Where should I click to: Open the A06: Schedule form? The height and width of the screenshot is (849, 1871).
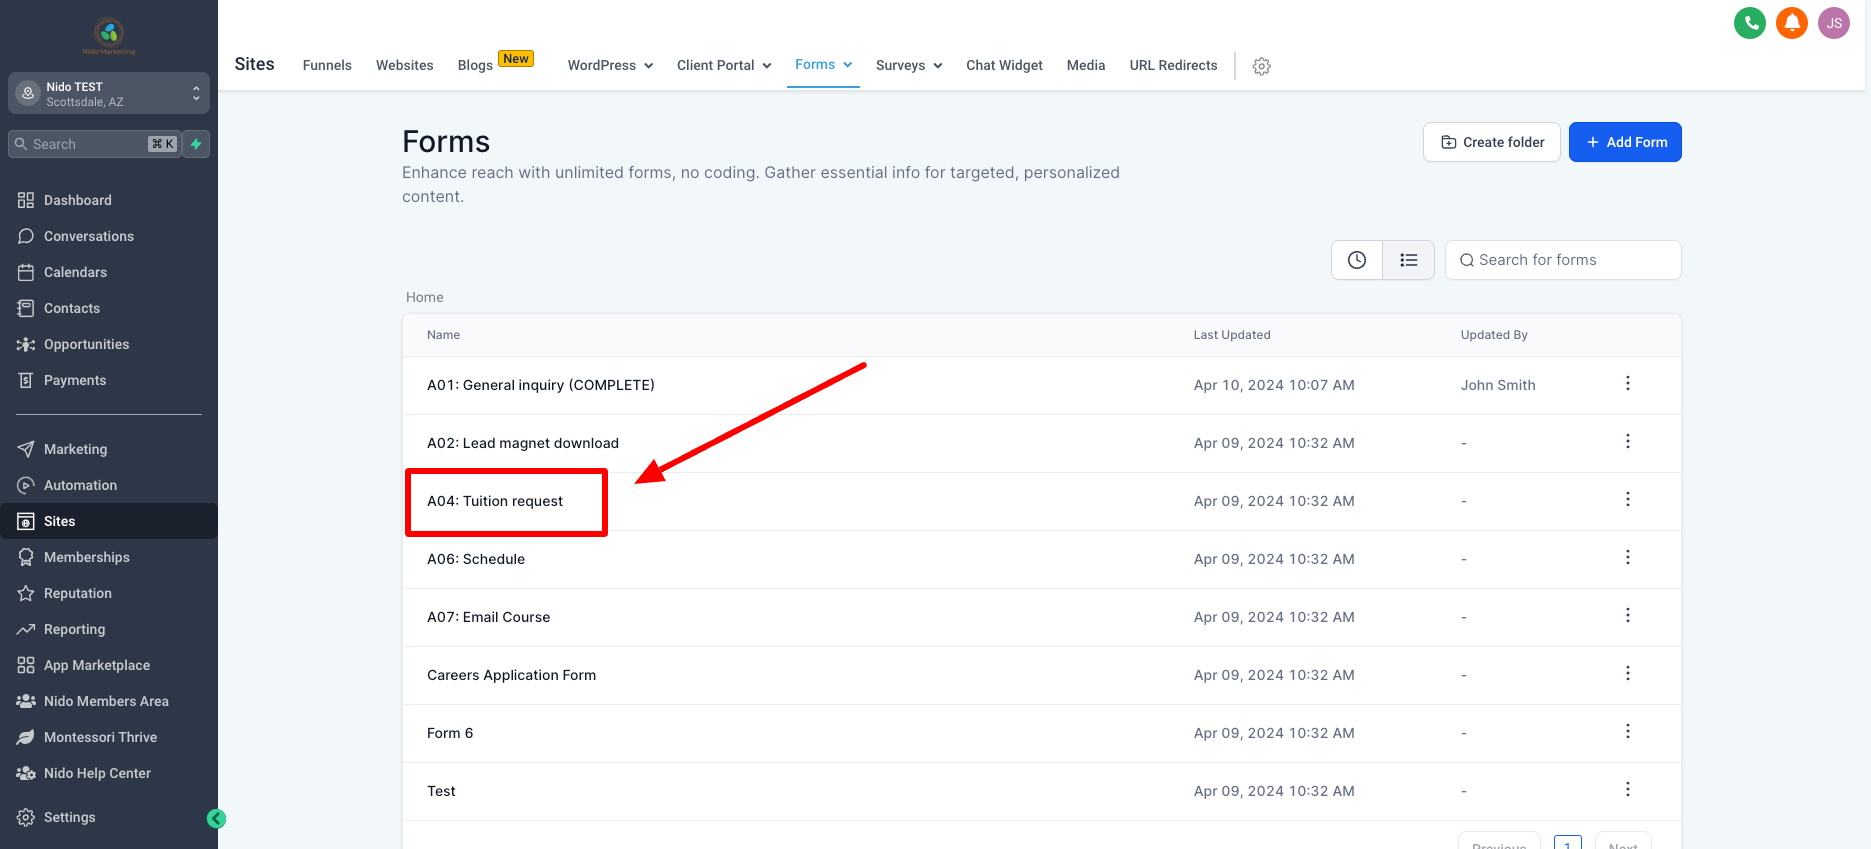(x=476, y=559)
